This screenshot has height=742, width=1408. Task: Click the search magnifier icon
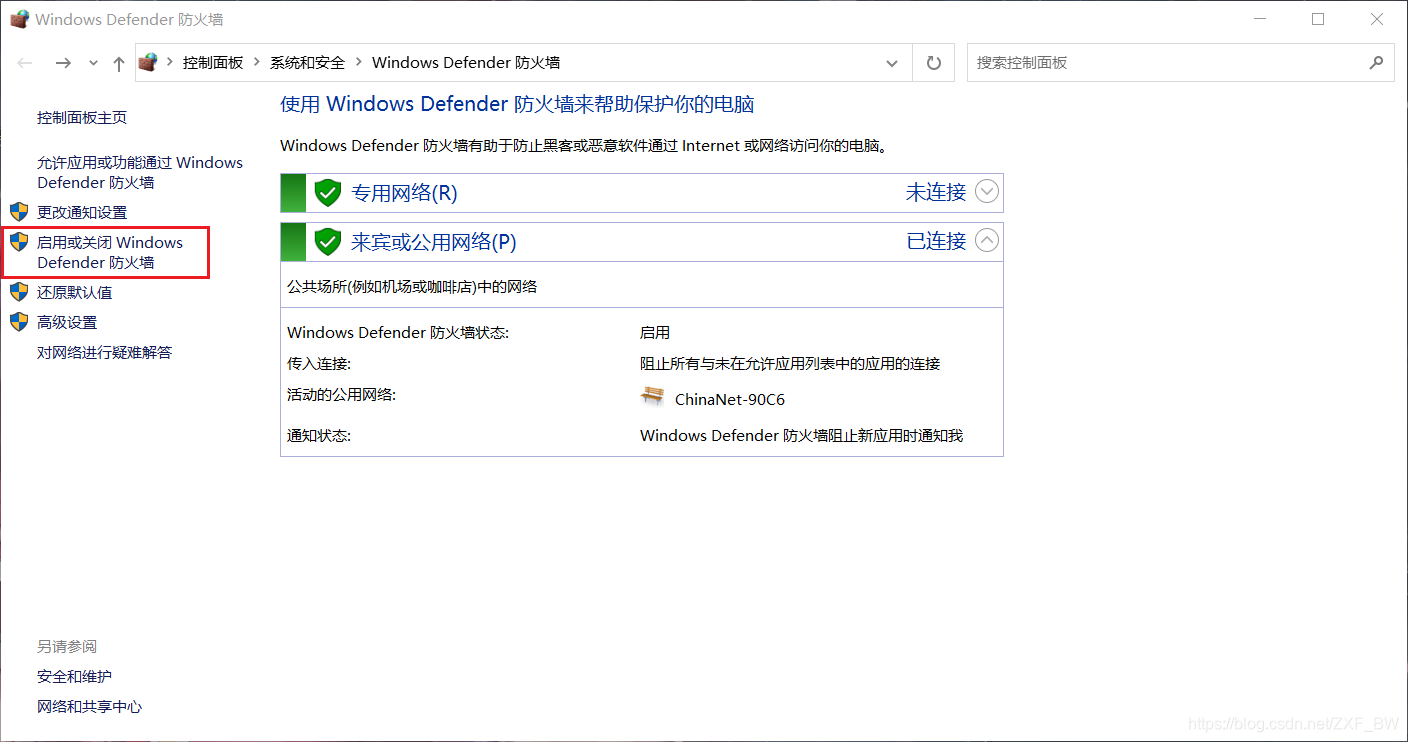[x=1376, y=62]
